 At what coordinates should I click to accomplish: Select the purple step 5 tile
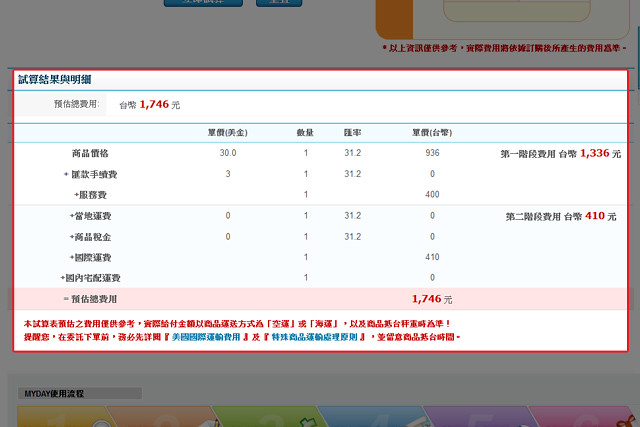click(x=473, y=416)
